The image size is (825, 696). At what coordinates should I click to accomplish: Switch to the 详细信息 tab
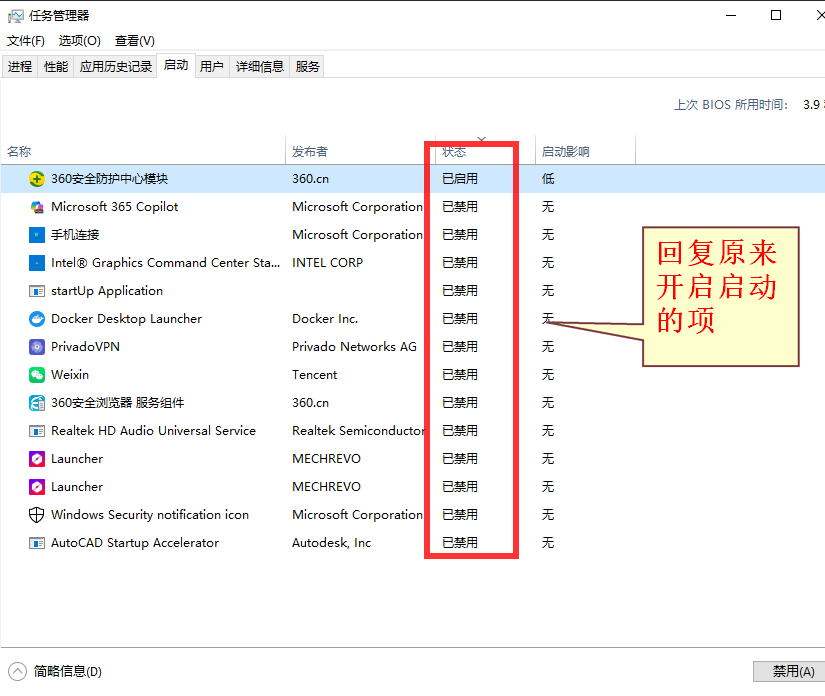pyautogui.click(x=260, y=66)
